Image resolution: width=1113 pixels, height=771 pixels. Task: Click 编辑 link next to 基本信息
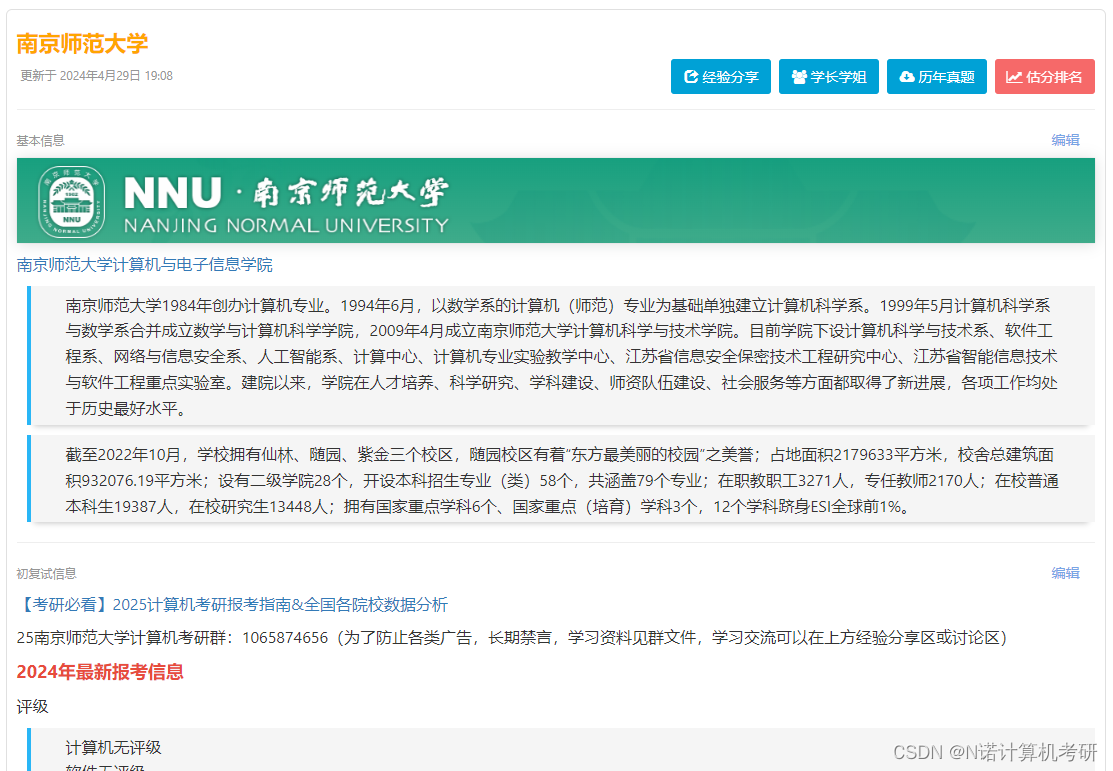click(1065, 140)
